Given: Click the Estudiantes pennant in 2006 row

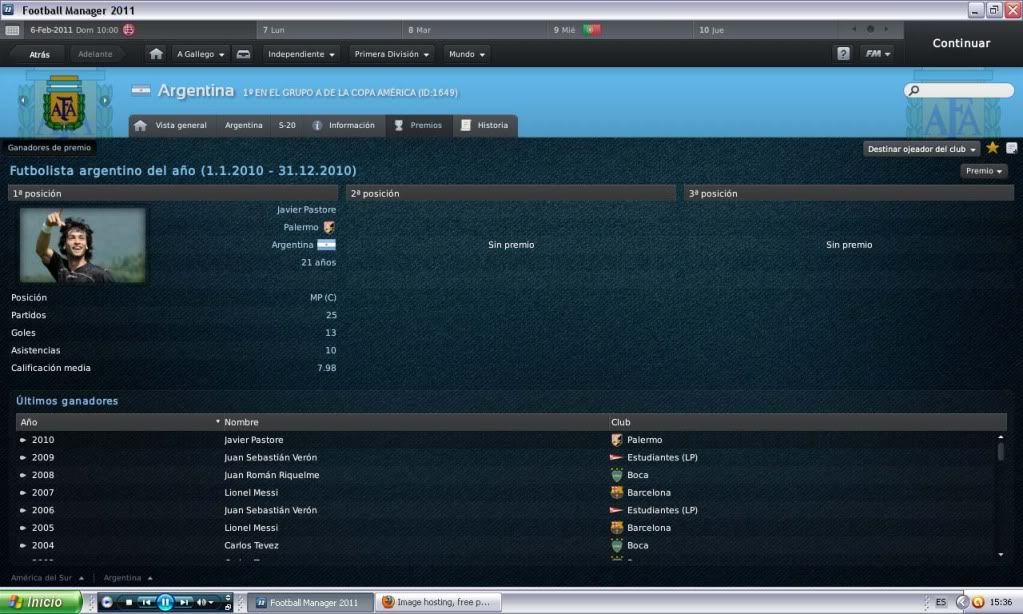Looking at the screenshot, I should pos(616,510).
